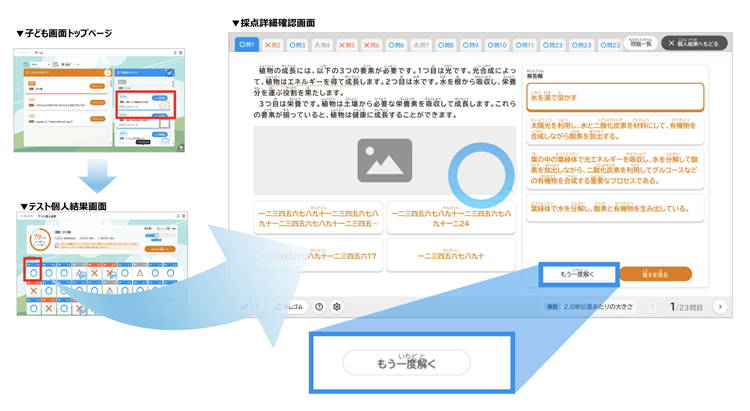Click the image placeholder icon
The image size is (750, 411).
click(x=384, y=160)
